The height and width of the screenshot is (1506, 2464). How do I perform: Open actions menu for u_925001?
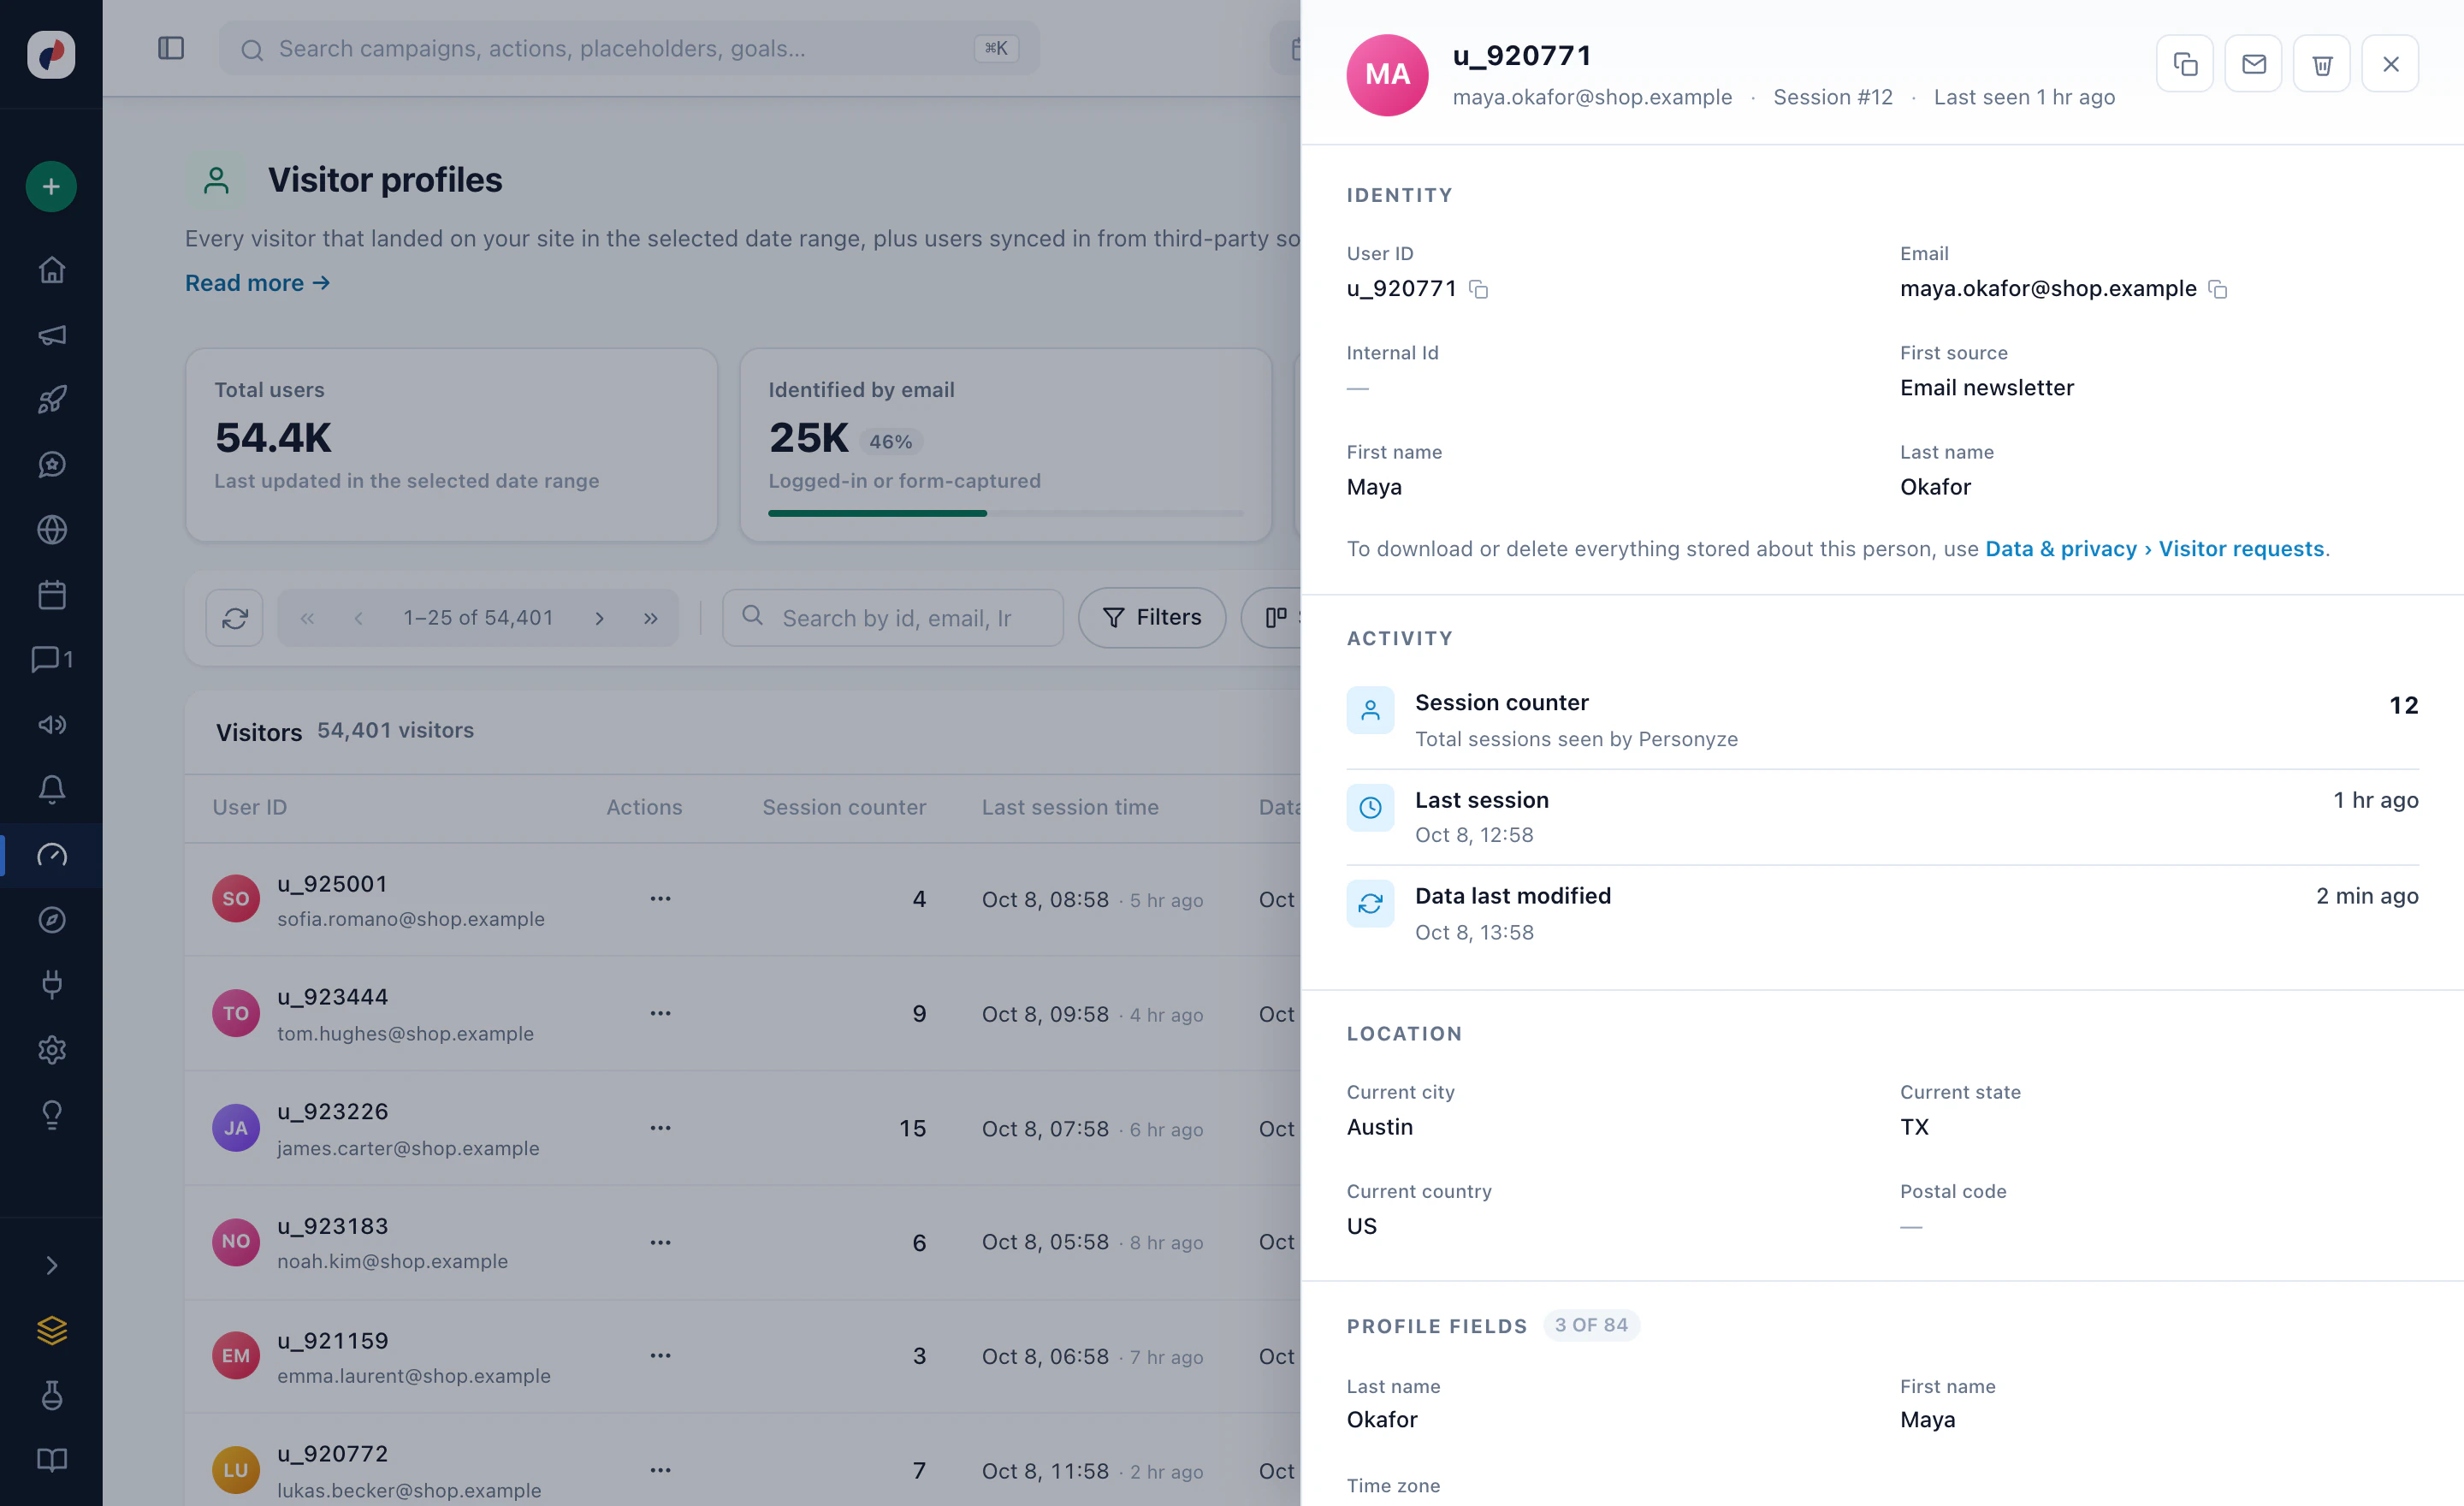[660, 898]
